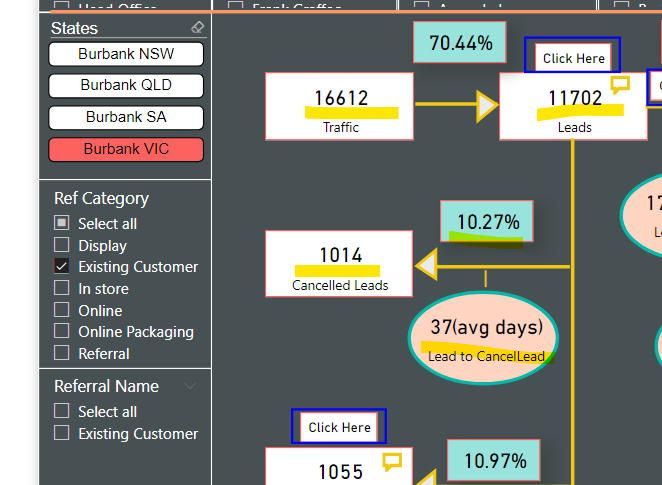Click the States slicer header
This screenshot has height=485, width=662.
pos(74,28)
